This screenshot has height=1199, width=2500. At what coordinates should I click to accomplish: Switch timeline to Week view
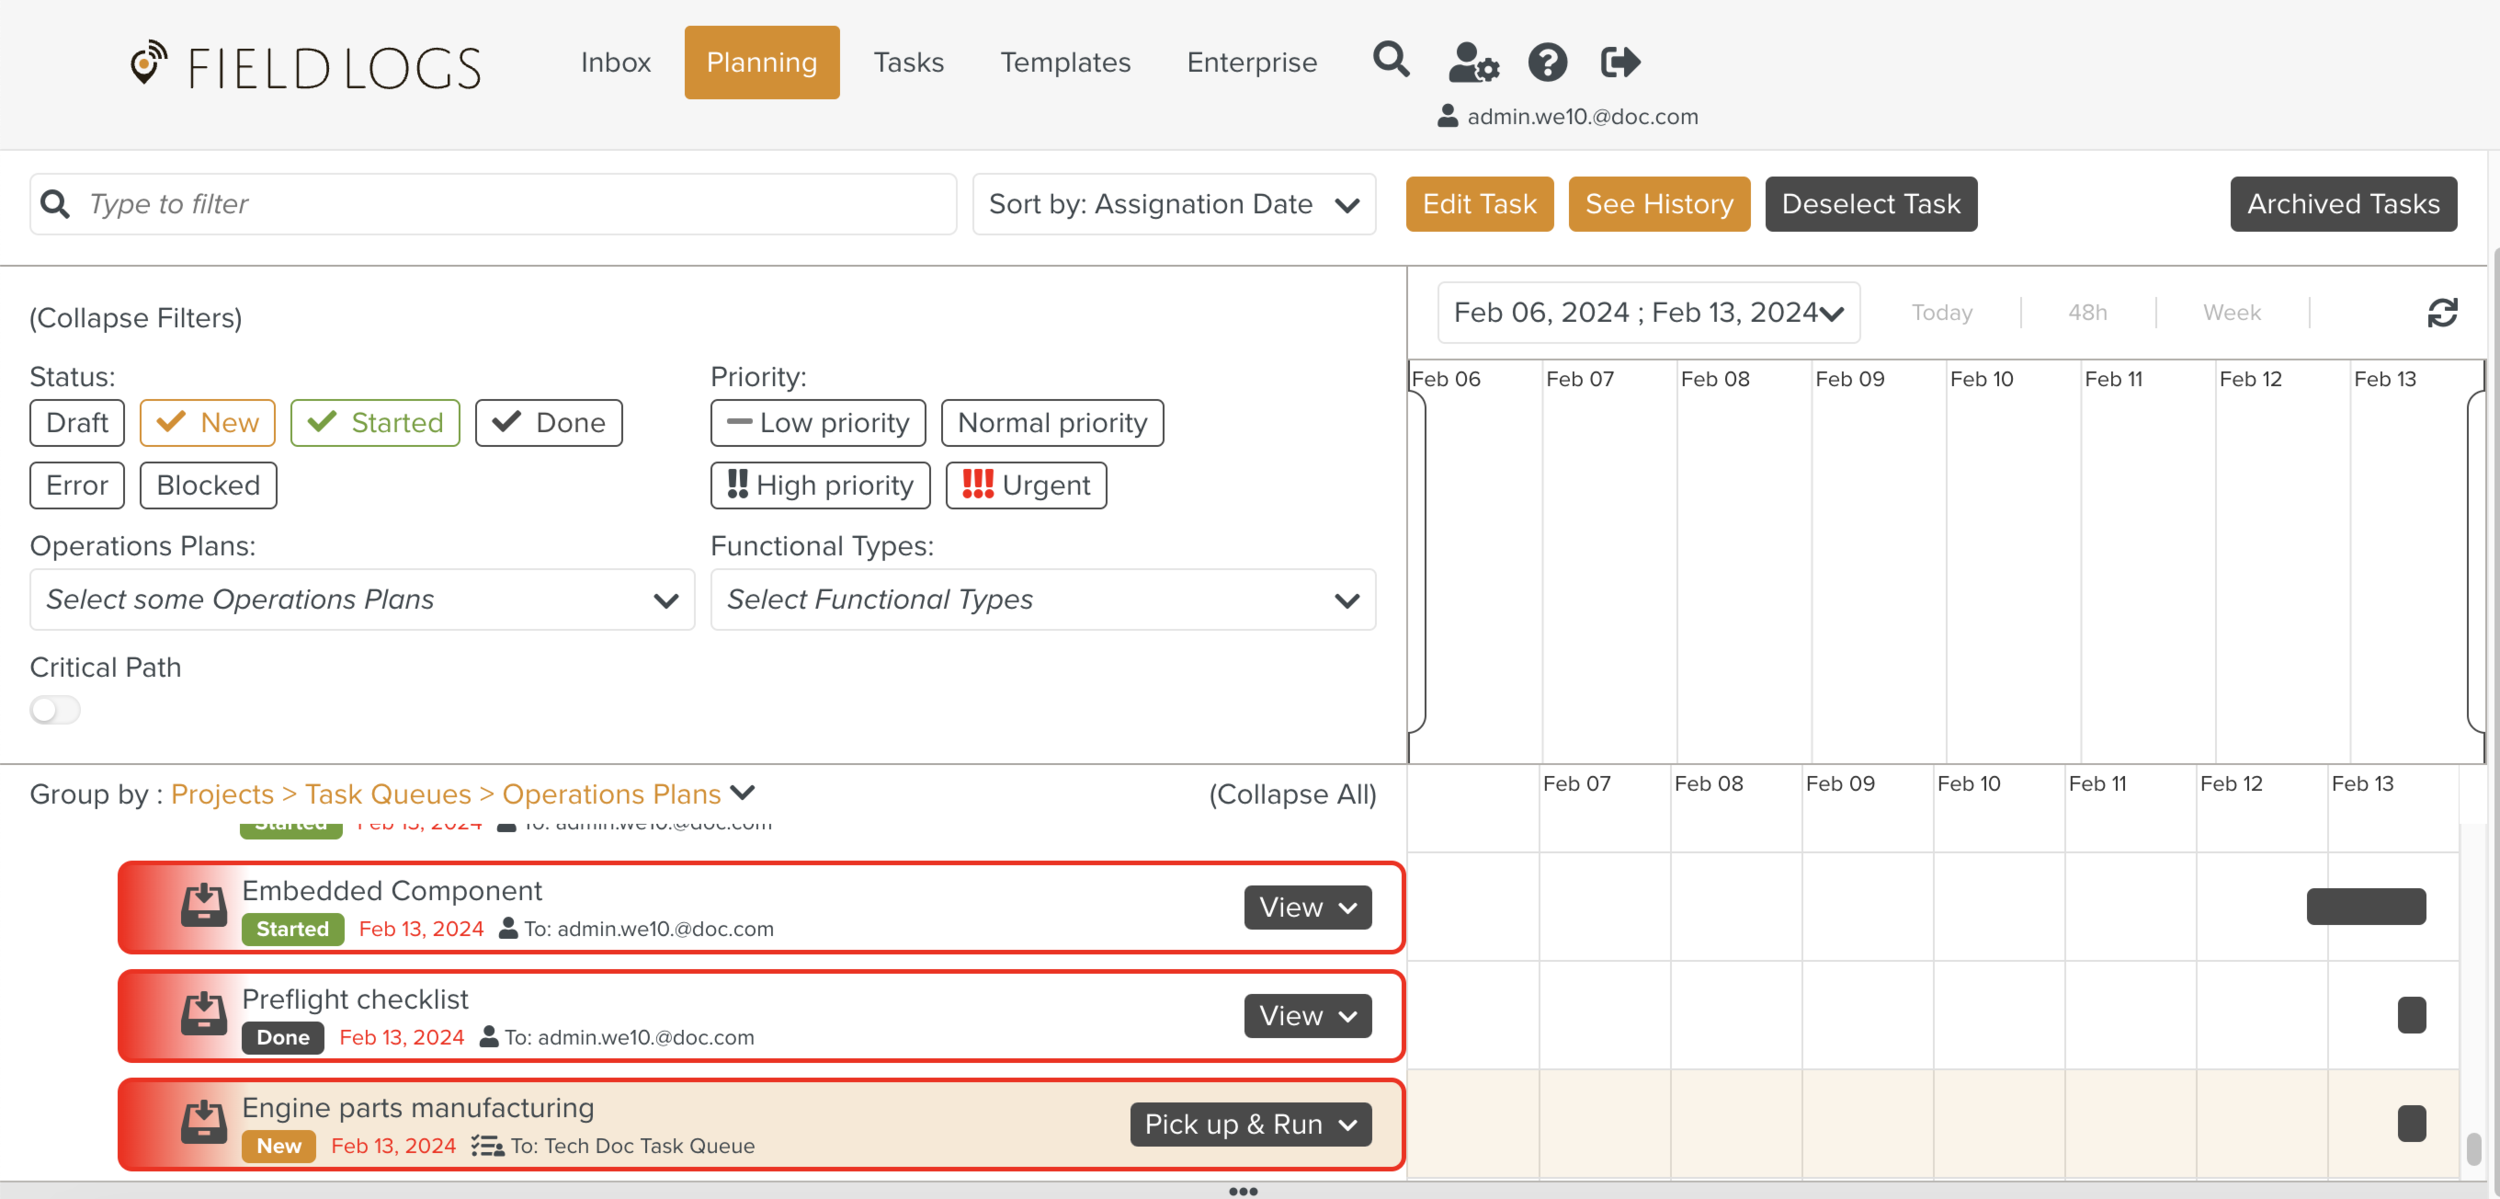[2231, 313]
